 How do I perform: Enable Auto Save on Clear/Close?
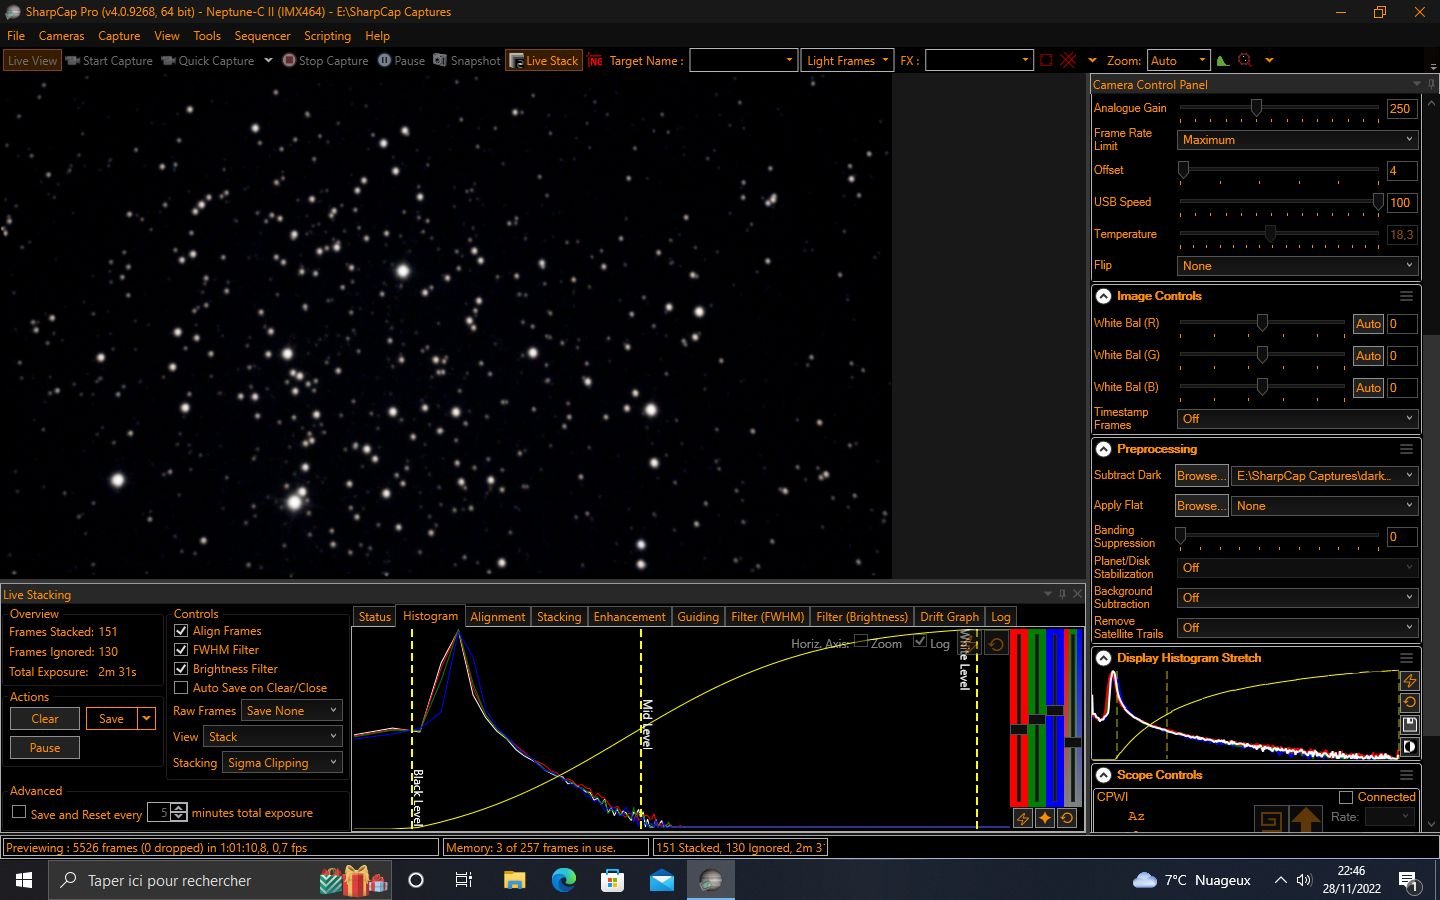click(x=181, y=688)
